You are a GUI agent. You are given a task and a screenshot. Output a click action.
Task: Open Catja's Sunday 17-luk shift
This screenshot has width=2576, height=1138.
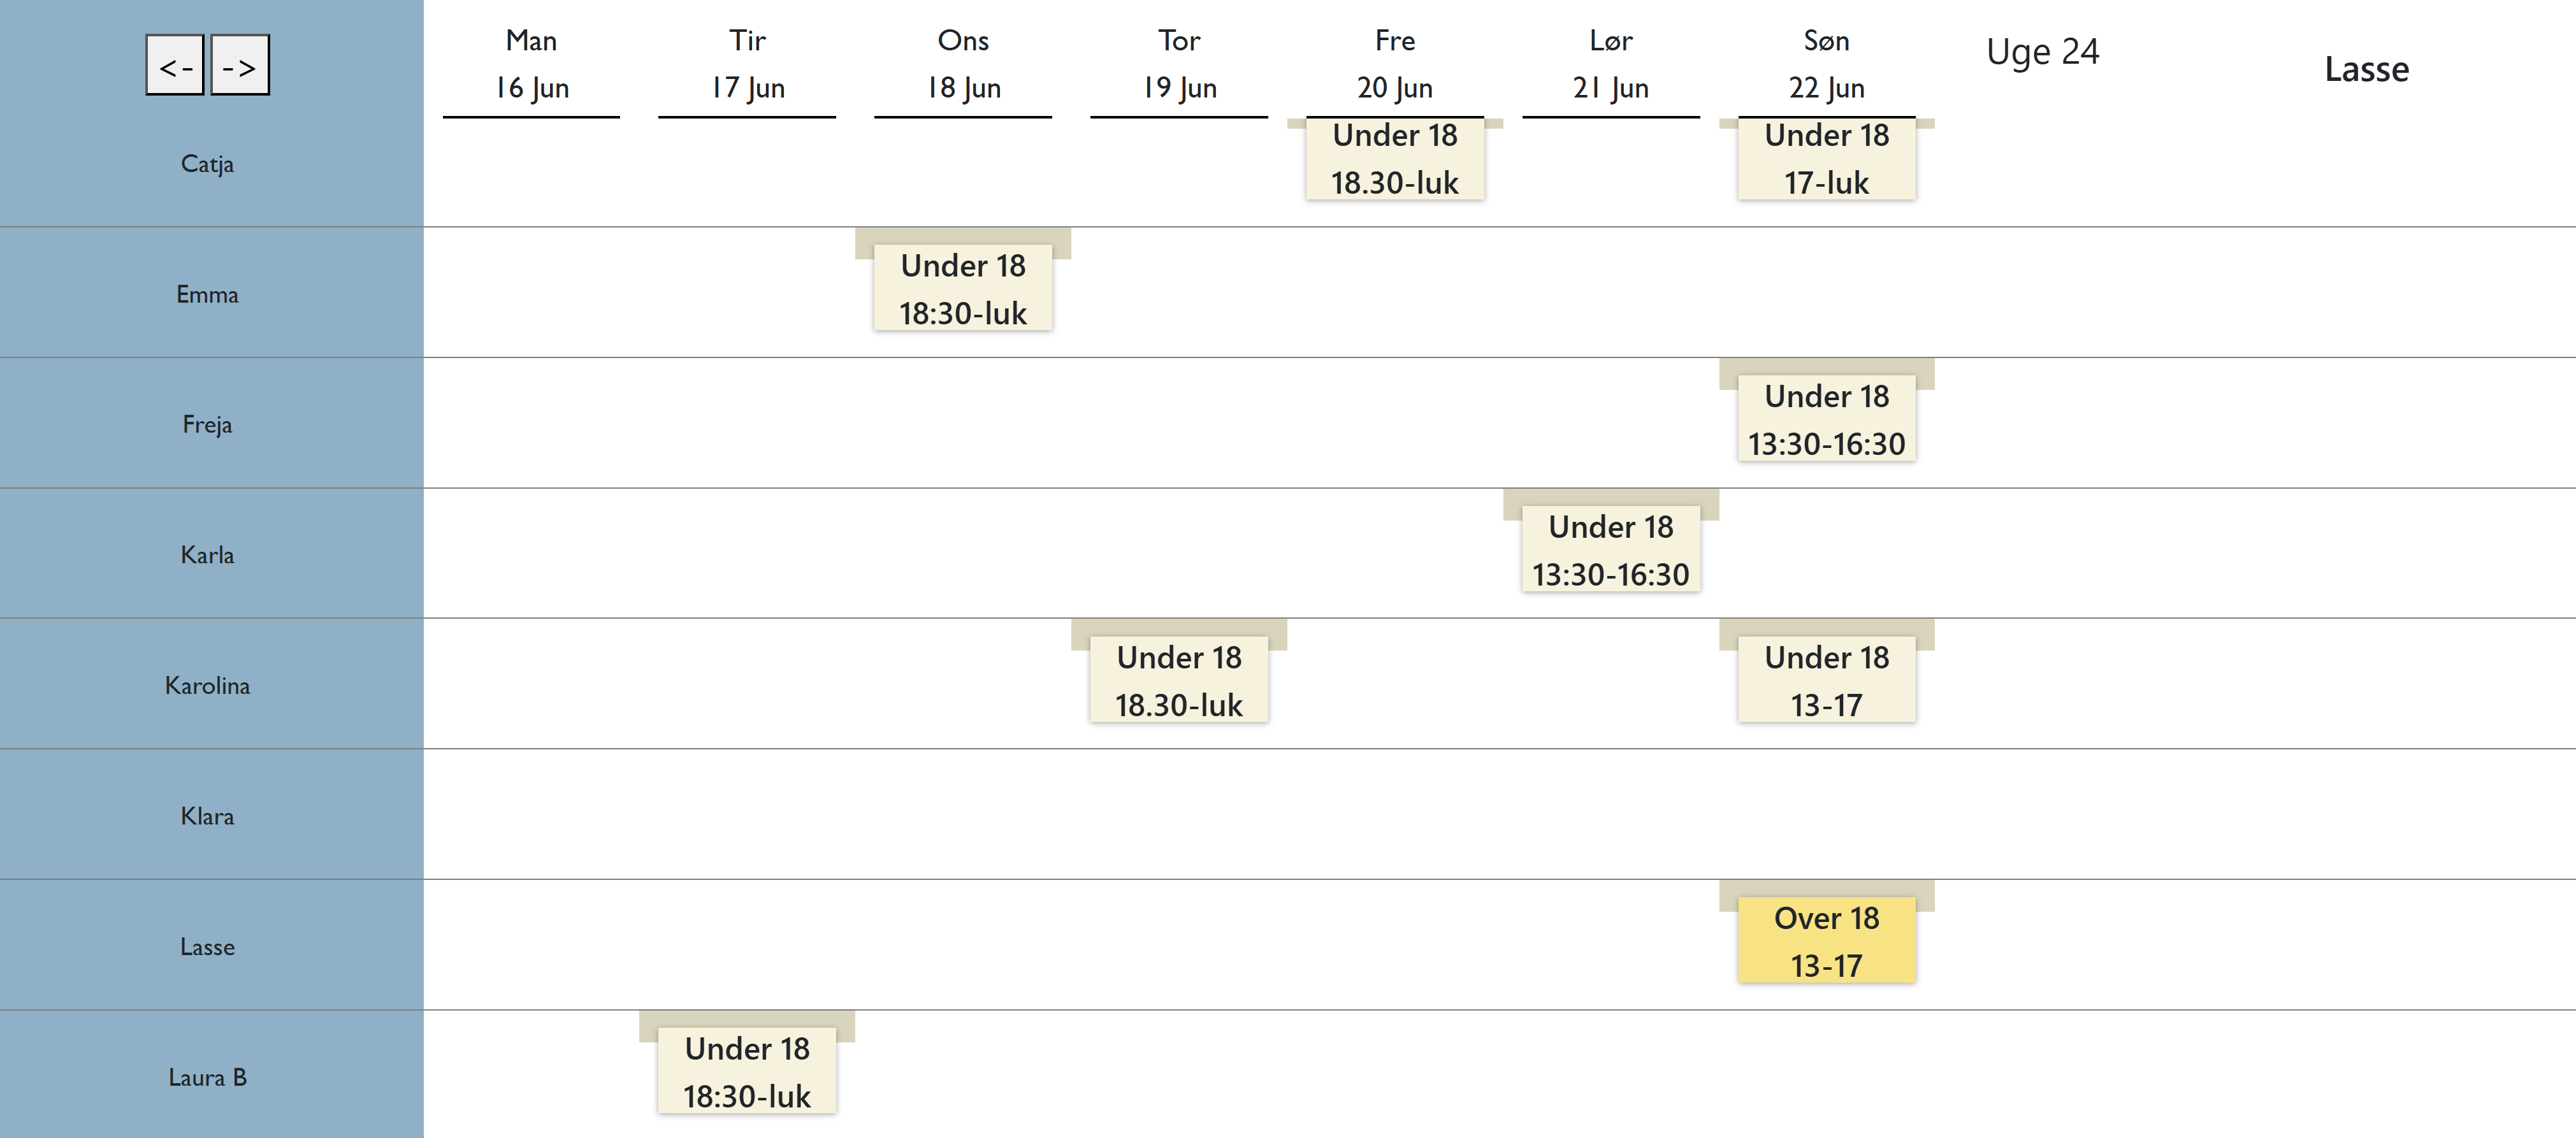pyautogui.click(x=1826, y=159)
